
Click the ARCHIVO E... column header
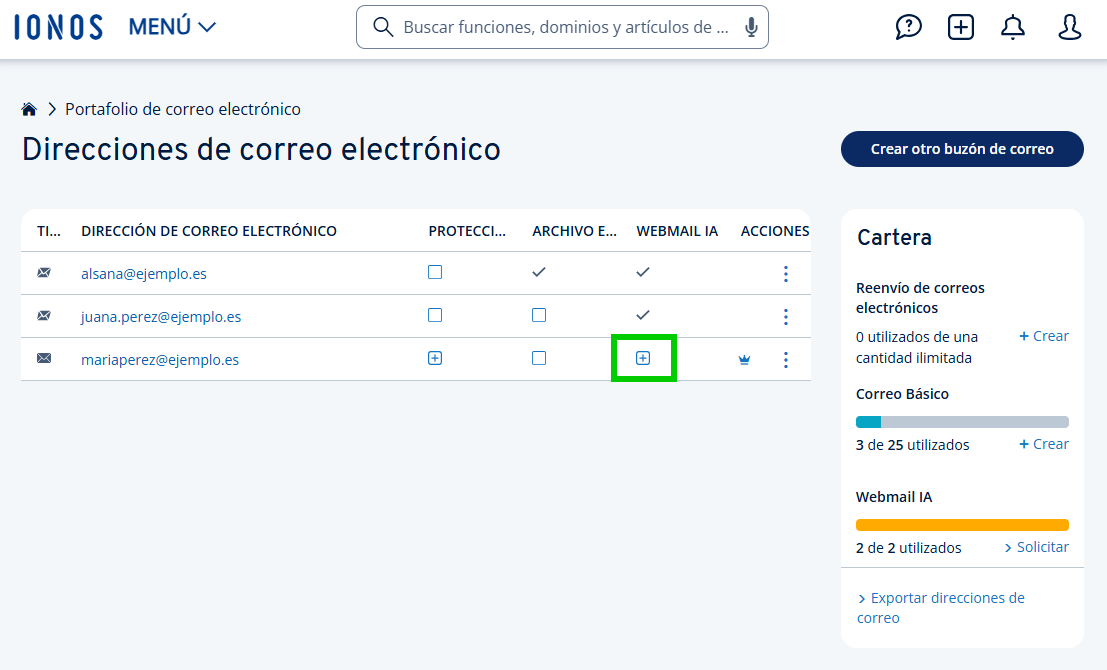574,231
